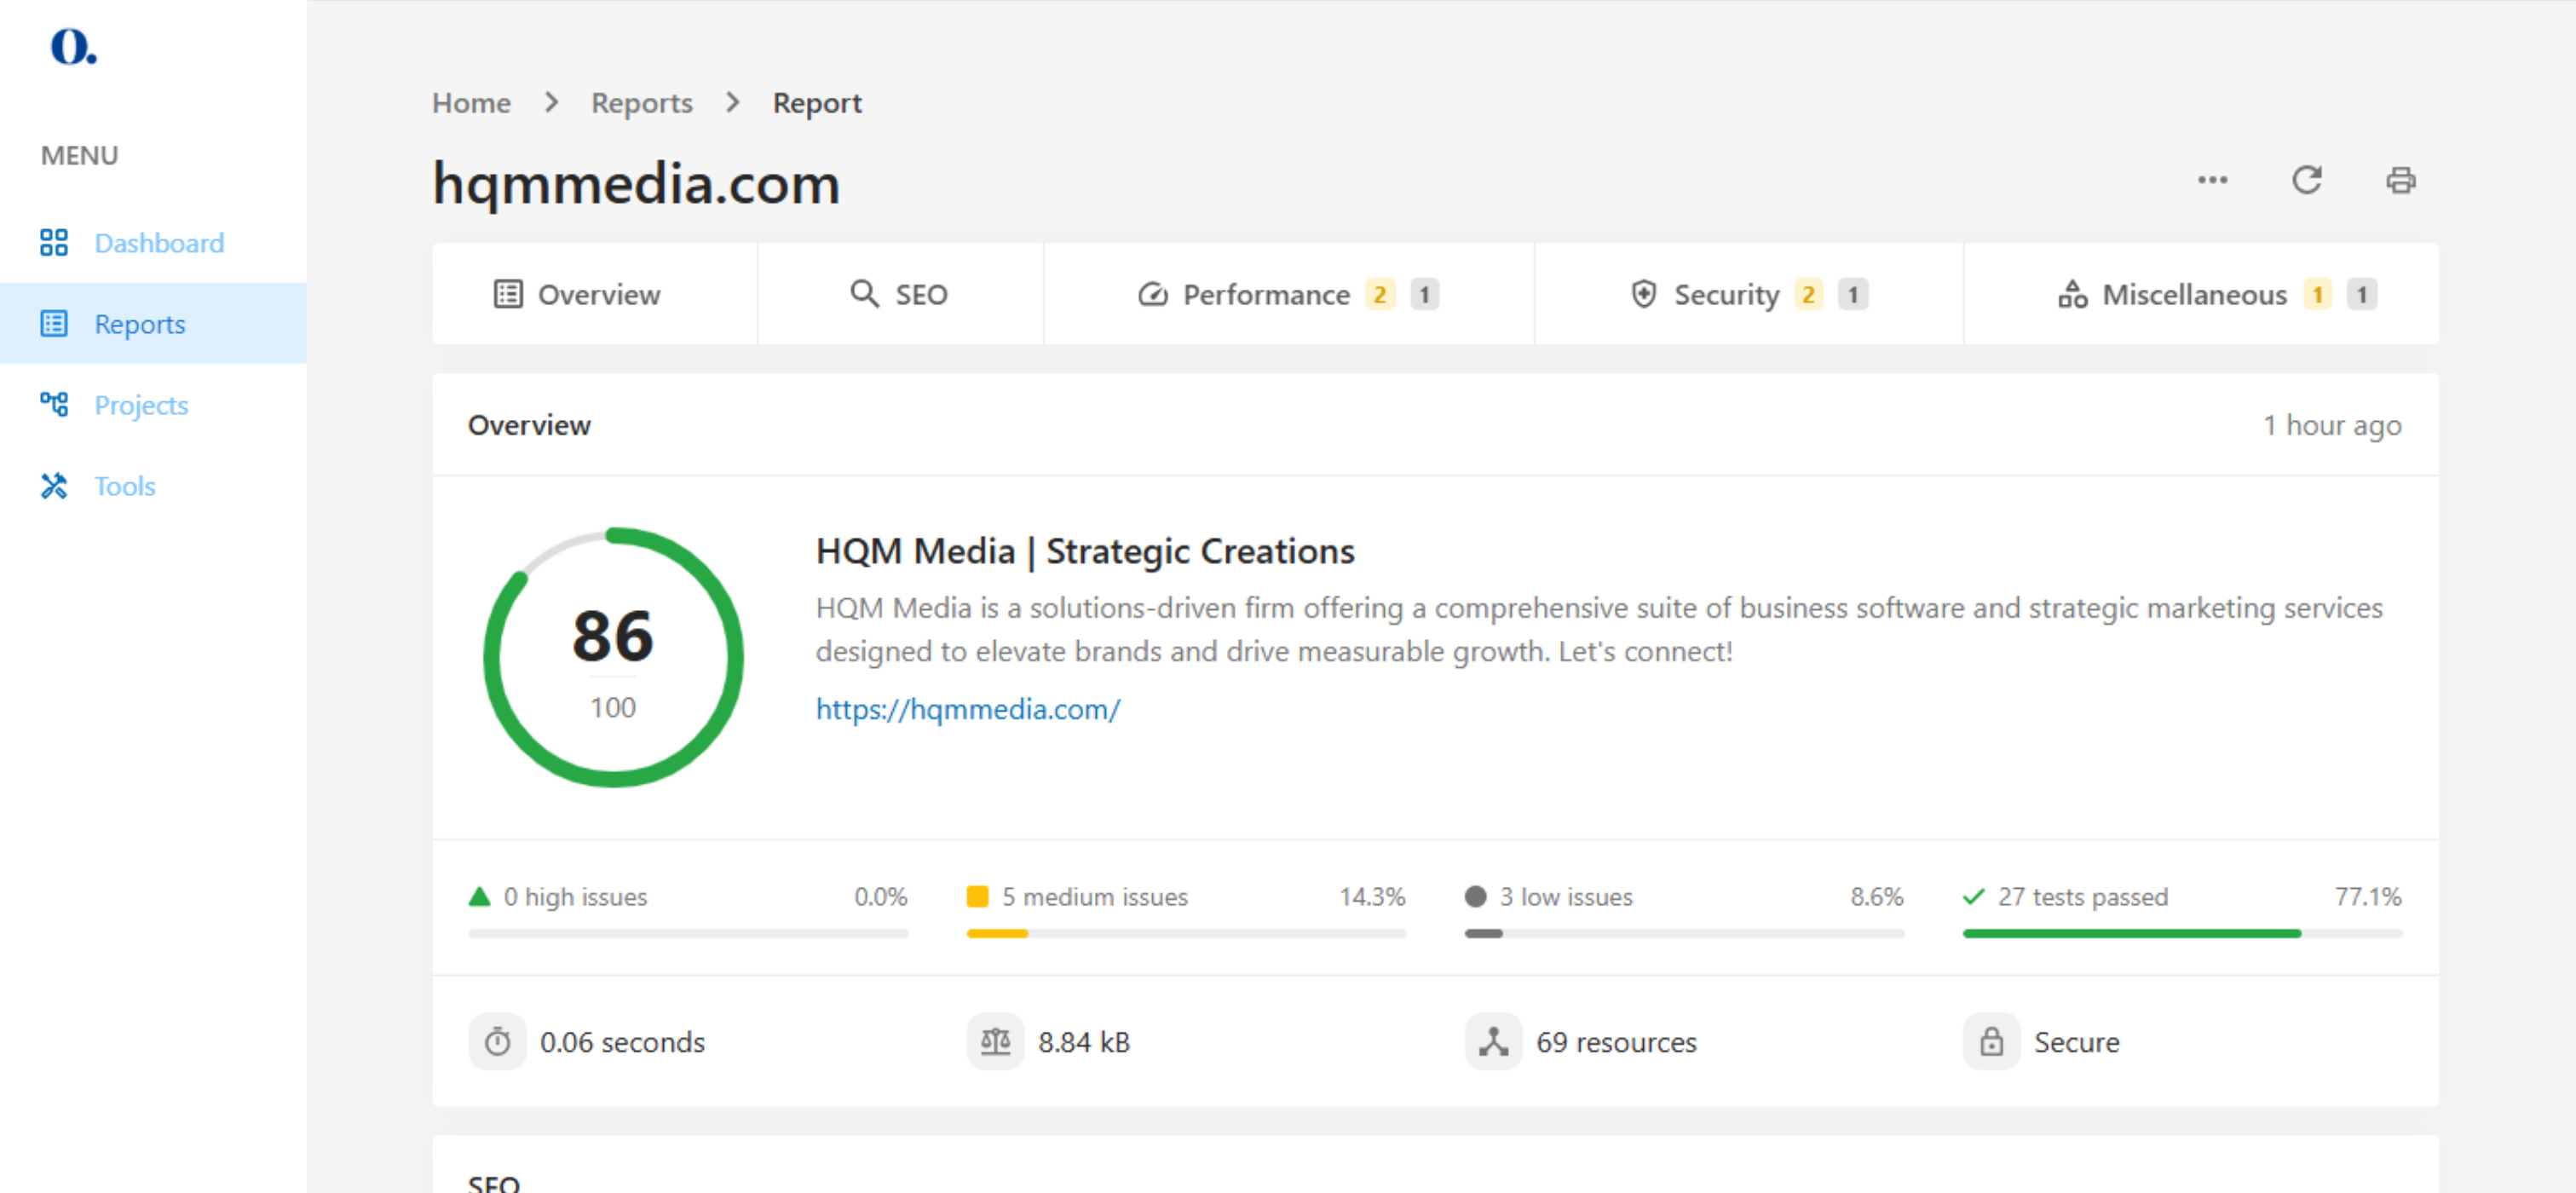2576x1193 pixels.
Task: Switch to the Overview tab
Action: coord(594,294)
